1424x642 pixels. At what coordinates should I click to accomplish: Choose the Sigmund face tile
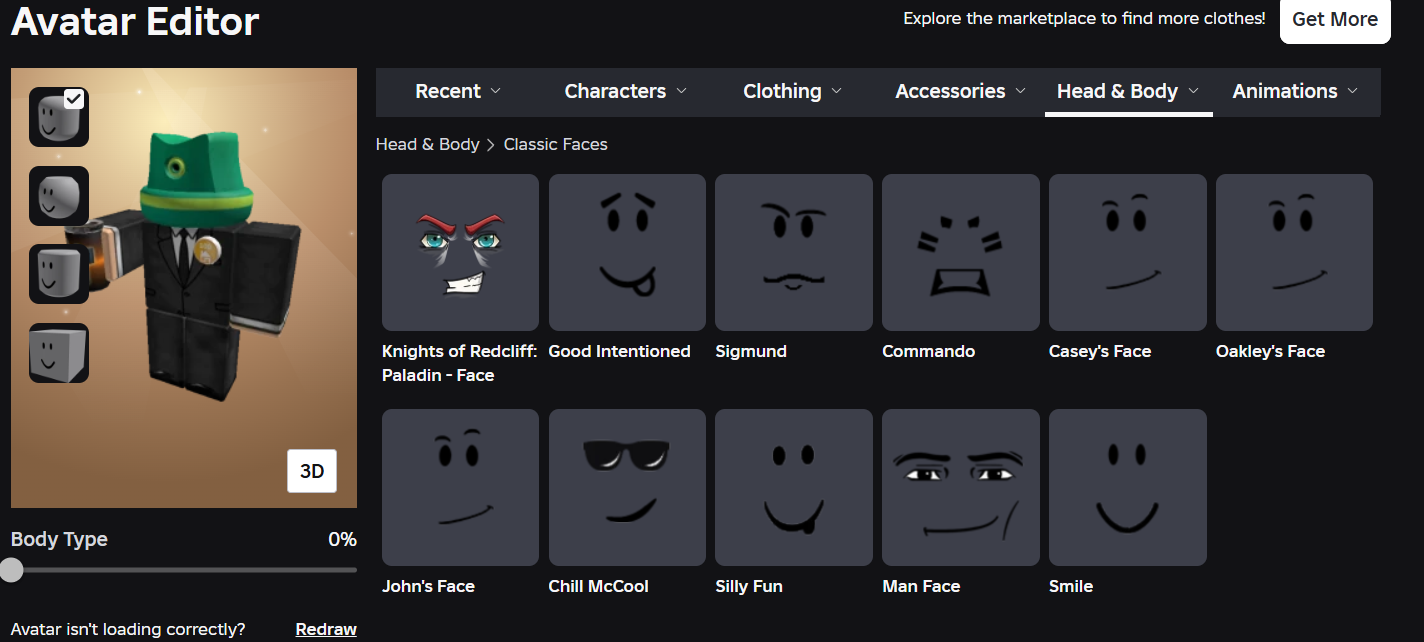click(x=794, y=252)
